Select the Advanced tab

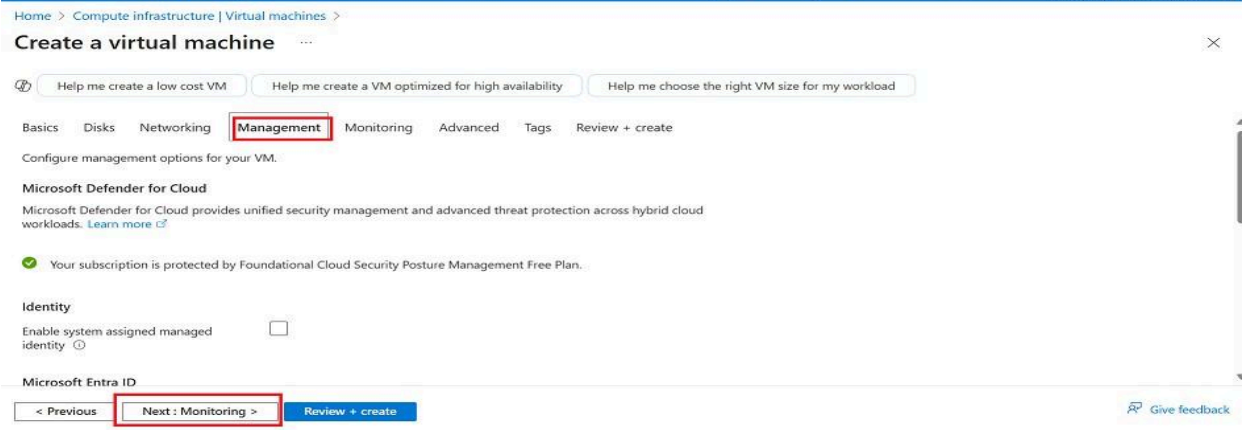pos(468,128)
